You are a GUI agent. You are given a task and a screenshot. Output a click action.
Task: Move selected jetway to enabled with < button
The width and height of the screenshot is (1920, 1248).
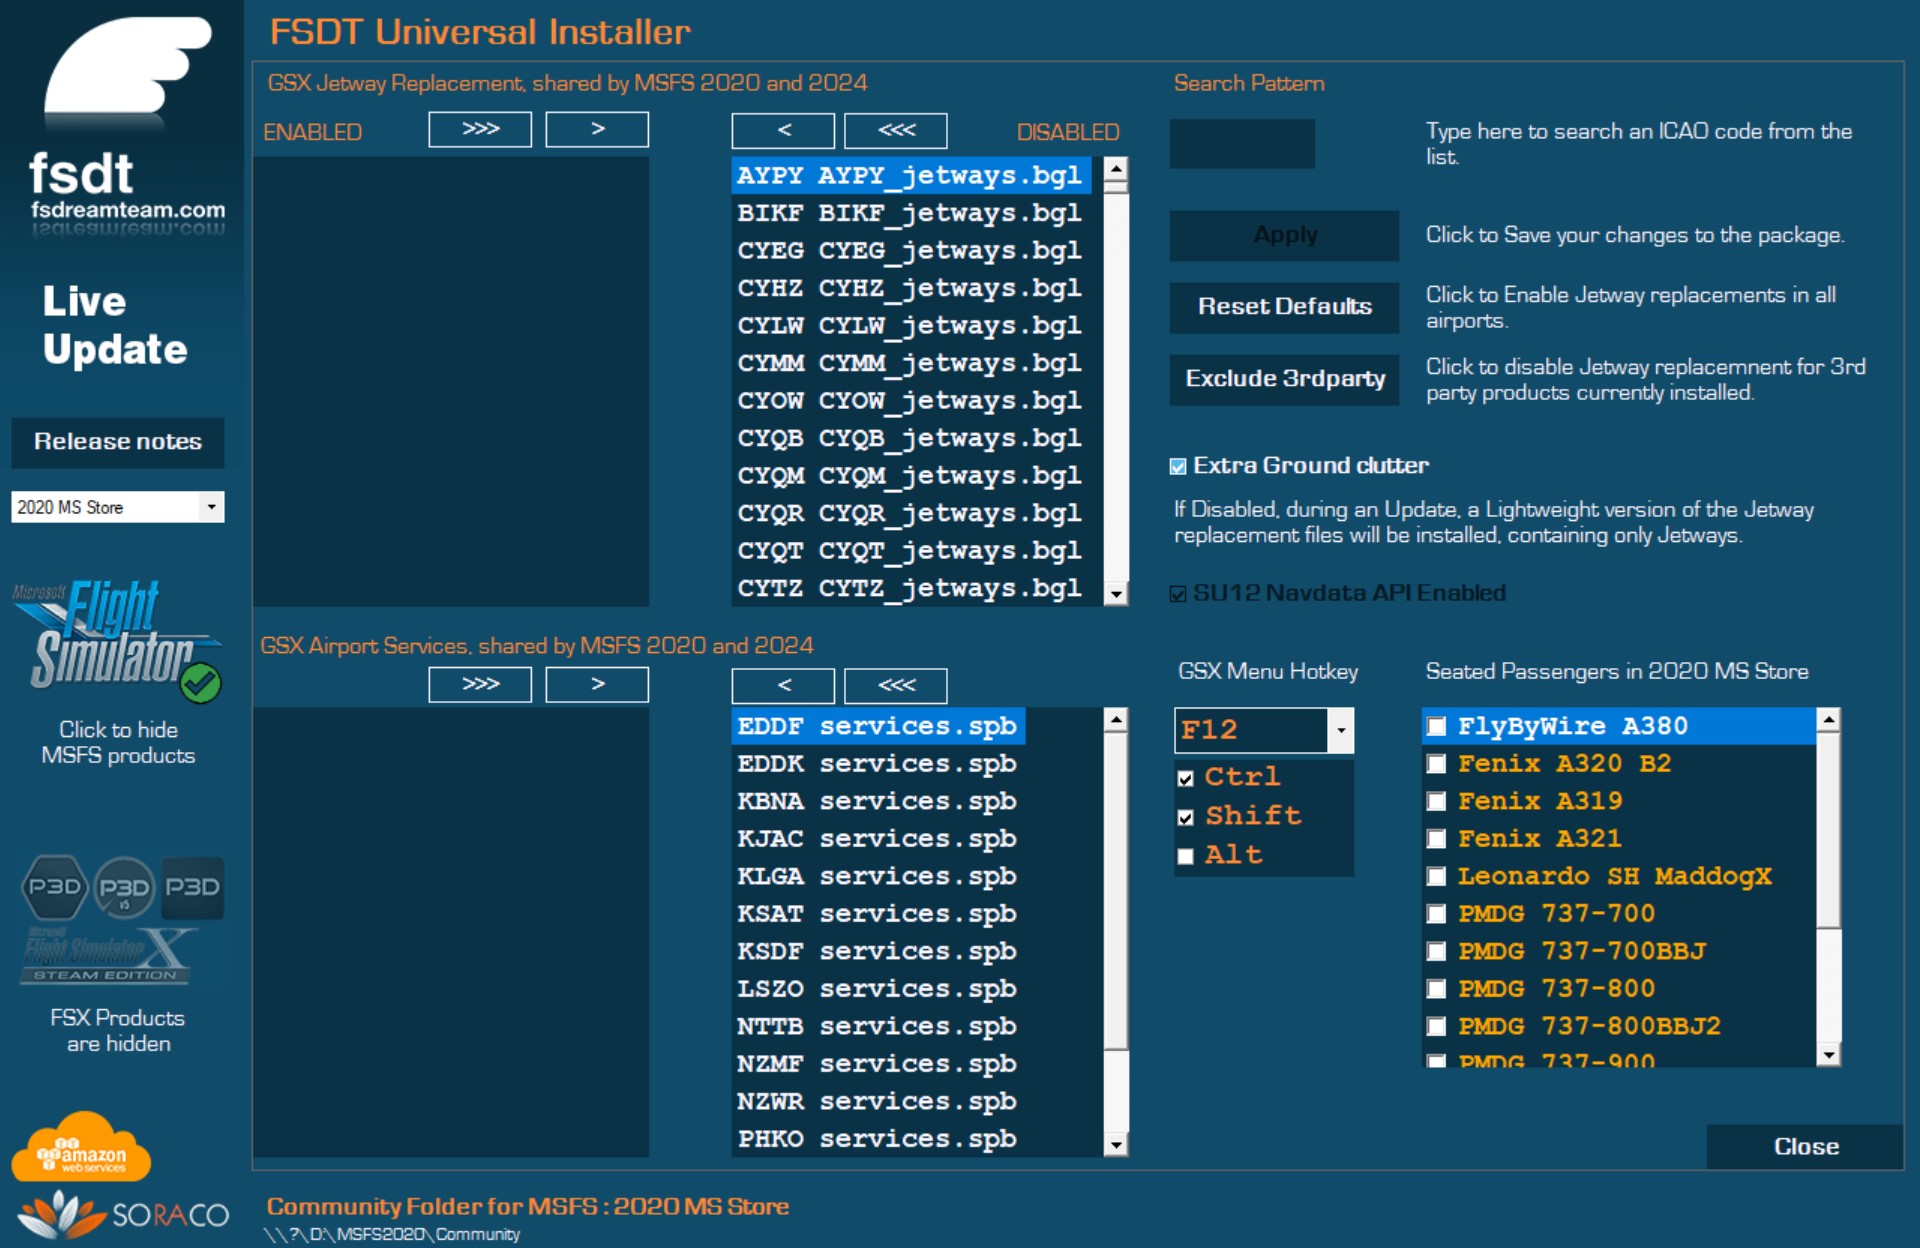[x=783, y=130]
